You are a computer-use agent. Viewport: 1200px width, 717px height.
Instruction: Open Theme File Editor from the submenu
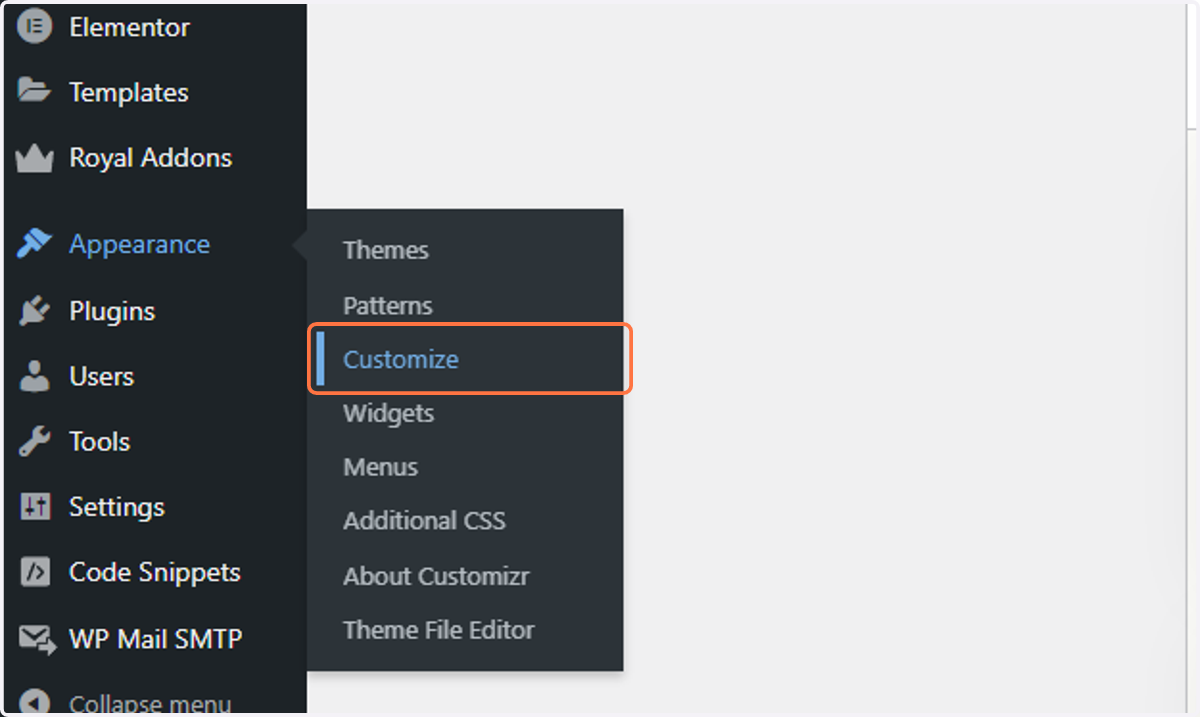click(x=439, y=630)
